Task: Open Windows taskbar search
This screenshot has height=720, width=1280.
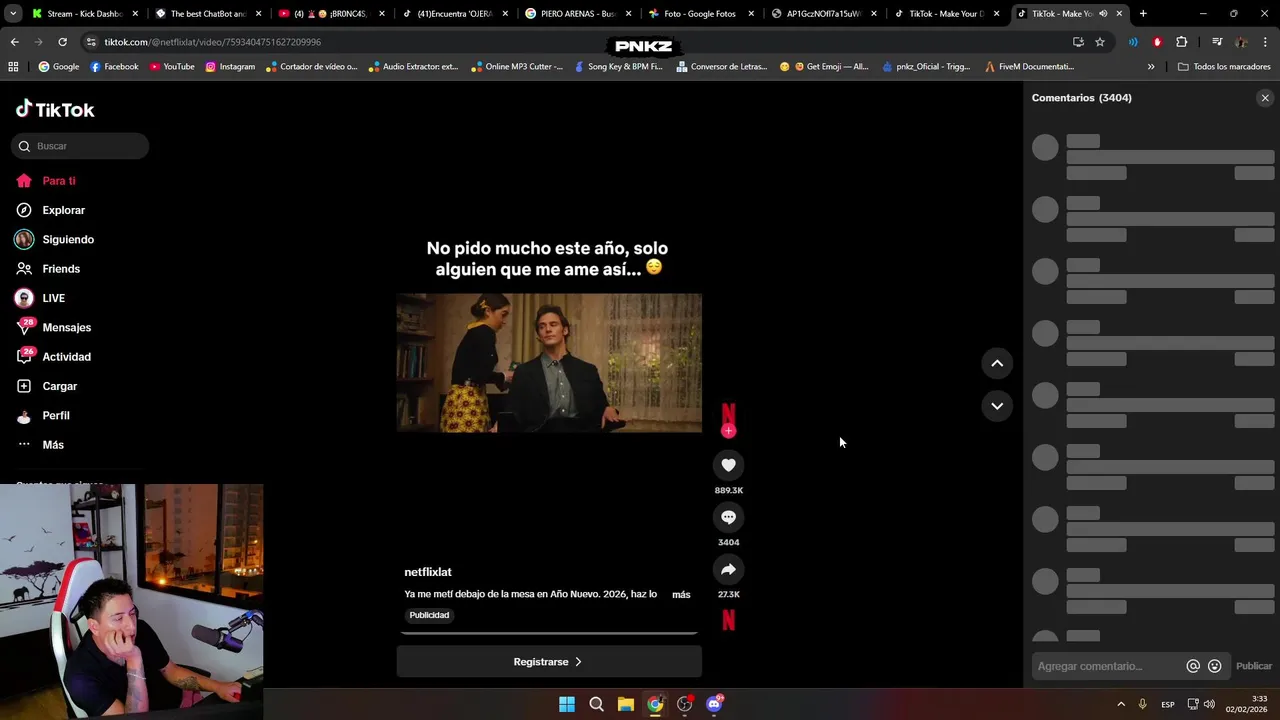Action: (596, 704)
